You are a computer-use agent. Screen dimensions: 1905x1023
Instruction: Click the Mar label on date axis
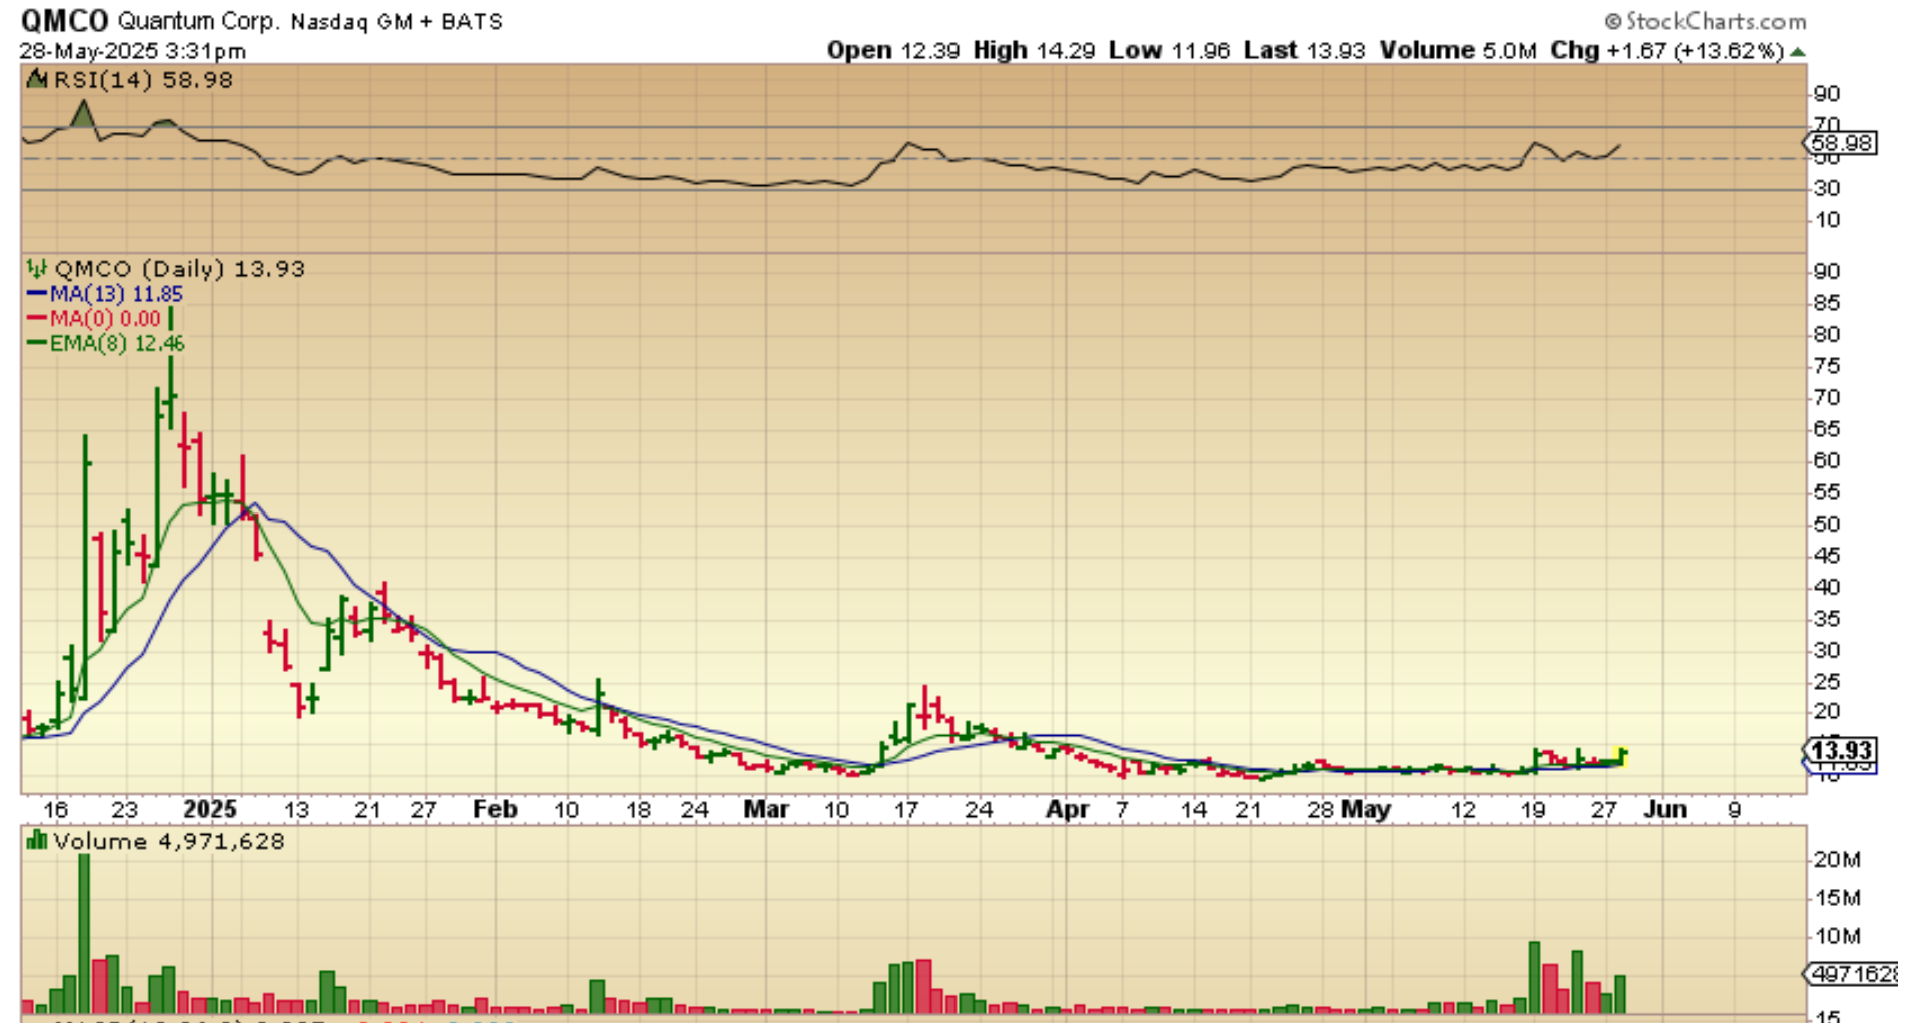coord(766,809)
